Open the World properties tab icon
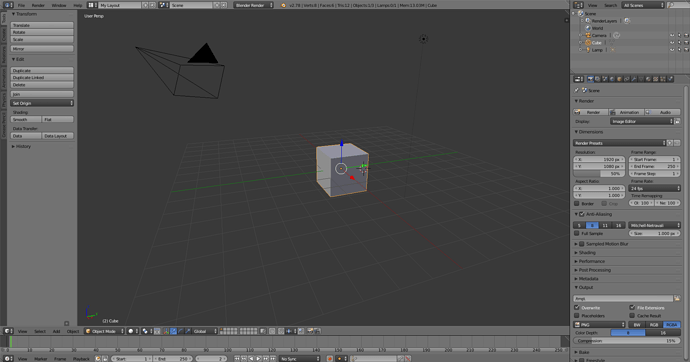The width and height of the screenshot is (690, 362). point(612,79)
